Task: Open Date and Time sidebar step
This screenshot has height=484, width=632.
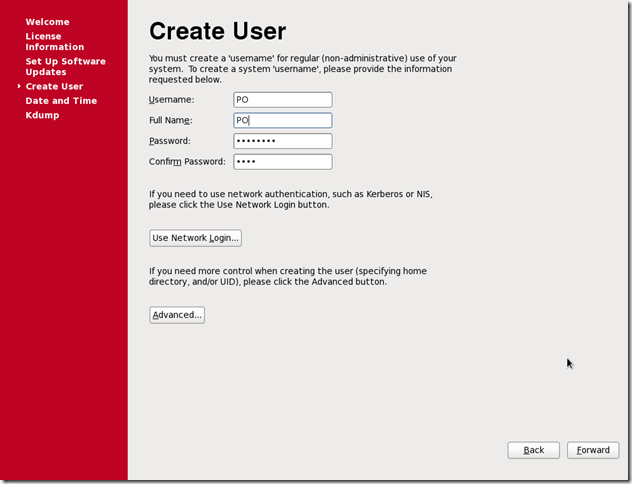Action: pos(61,101)
